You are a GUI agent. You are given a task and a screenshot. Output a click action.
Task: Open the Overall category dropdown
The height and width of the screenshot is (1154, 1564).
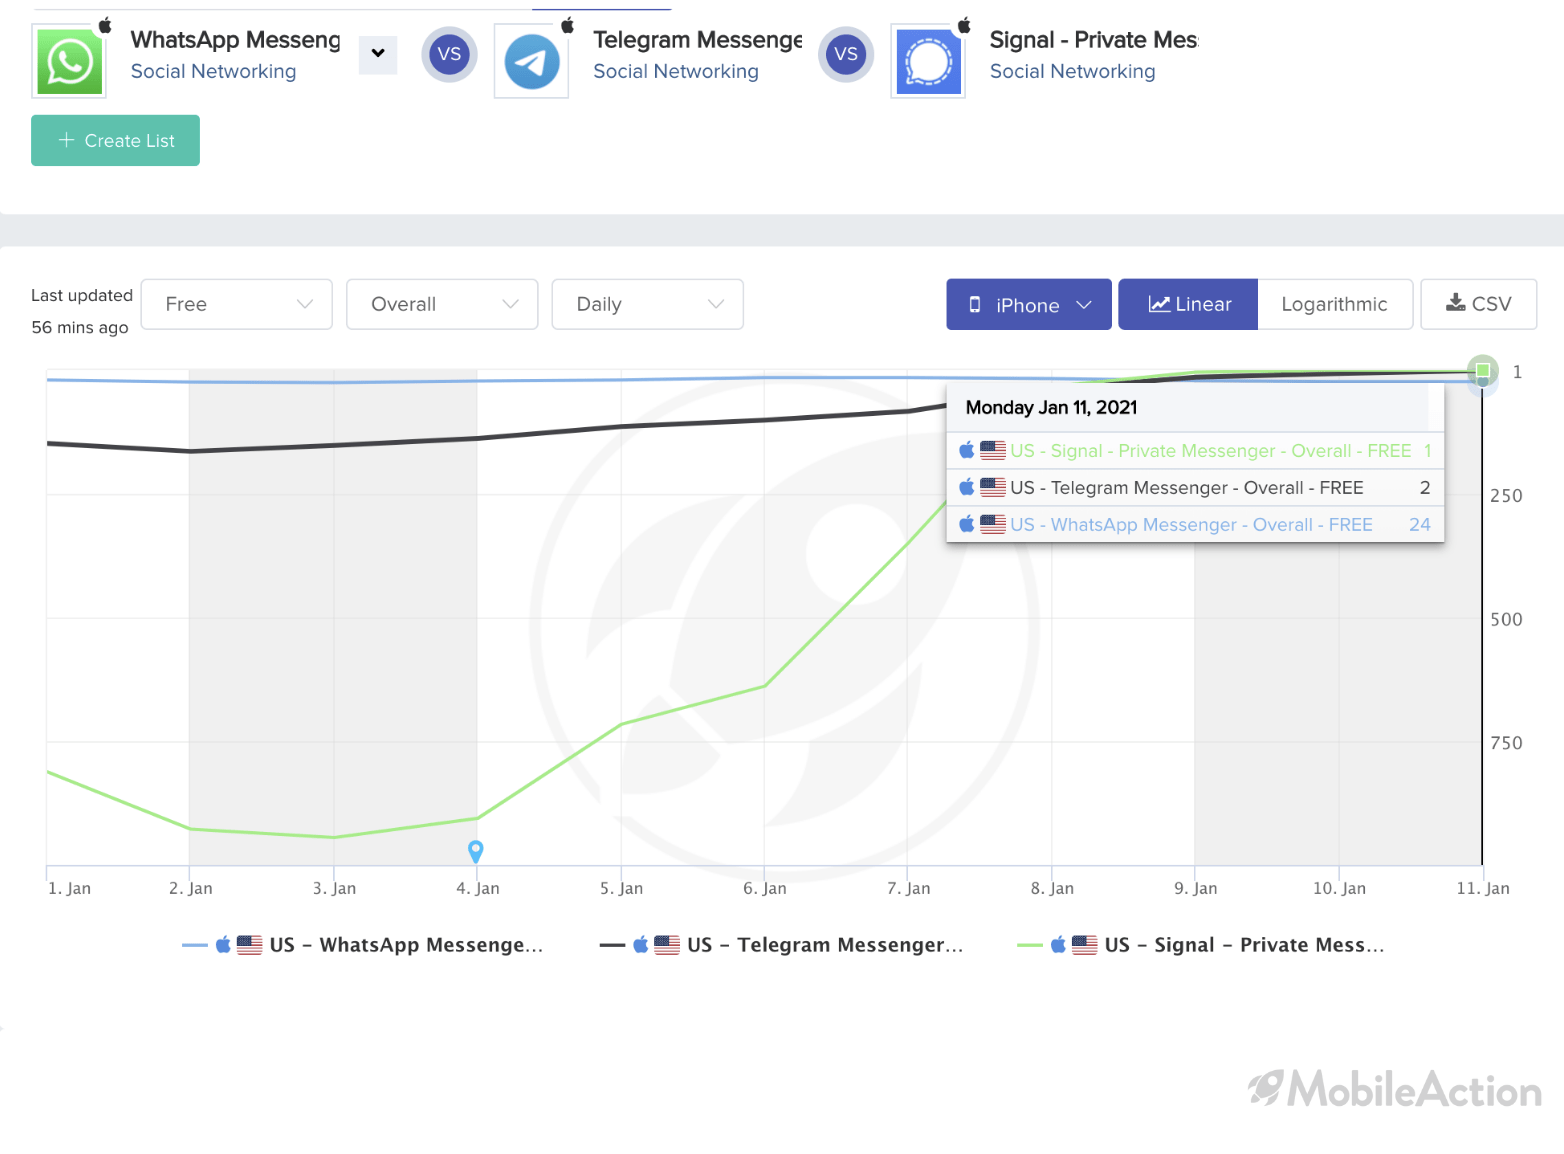442,304
